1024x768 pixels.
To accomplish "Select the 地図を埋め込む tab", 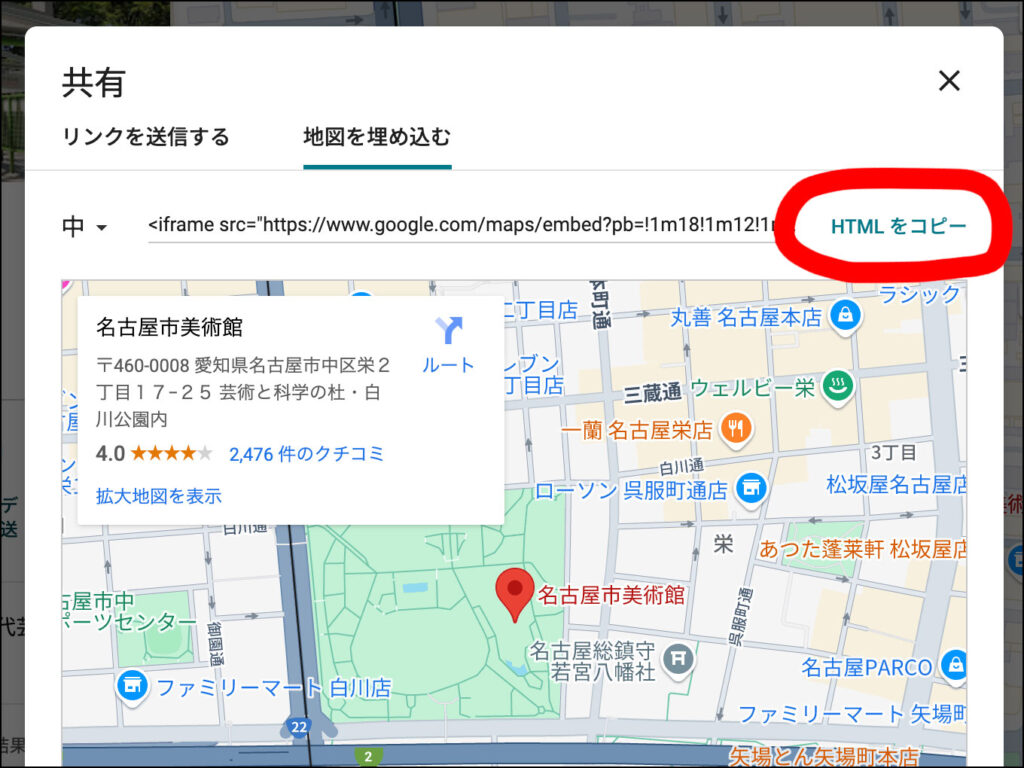I will pos(377,136).
